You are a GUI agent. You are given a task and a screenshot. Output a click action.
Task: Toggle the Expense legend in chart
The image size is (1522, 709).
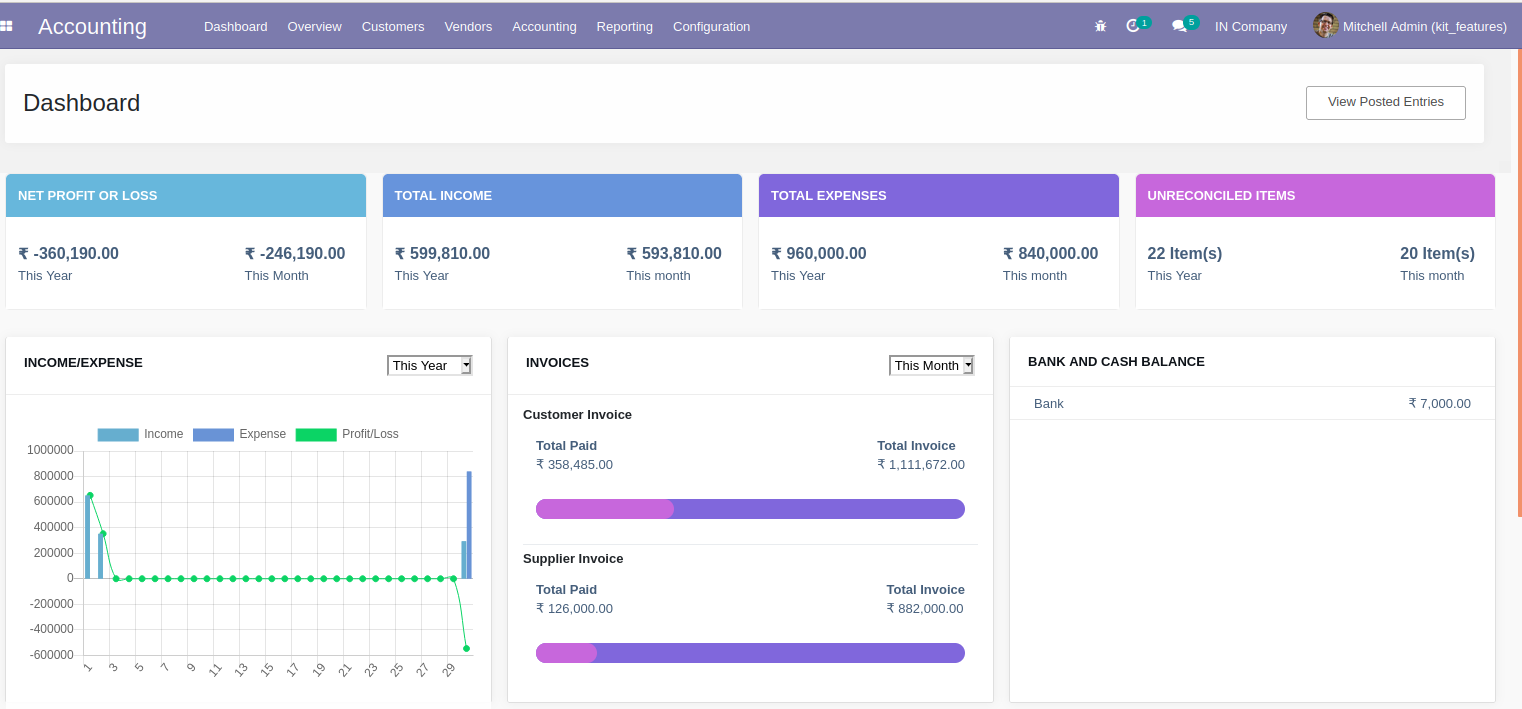pyautogui.click(x=239, y=434)
